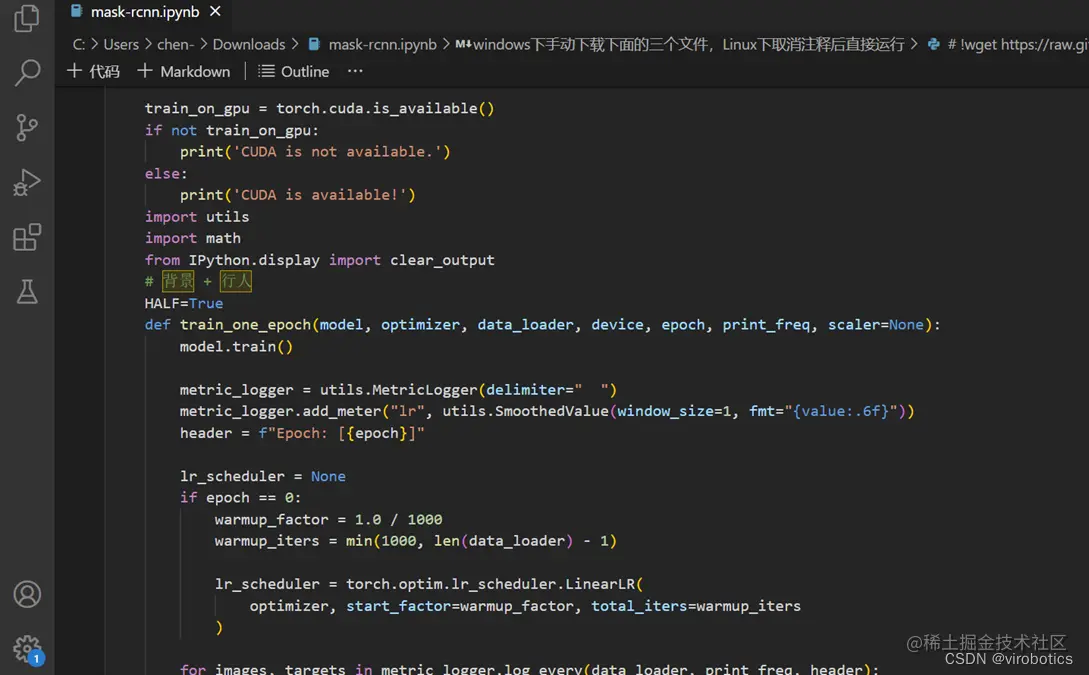Click the mask-rcnn.ipynb breadcrumb segment
Screen dimensions: 1089x675
pyautogui.click(x=382, y=44)
